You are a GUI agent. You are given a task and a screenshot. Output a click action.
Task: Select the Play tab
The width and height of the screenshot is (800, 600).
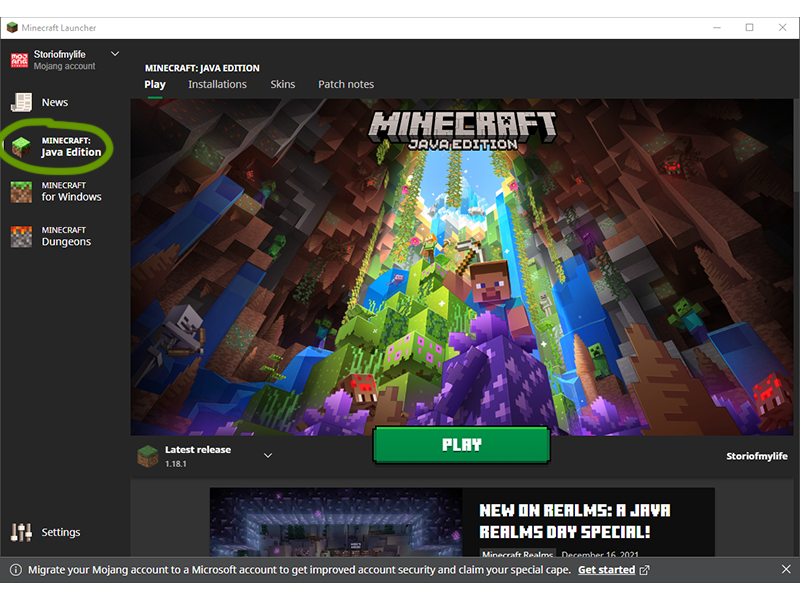coord(154,84)
